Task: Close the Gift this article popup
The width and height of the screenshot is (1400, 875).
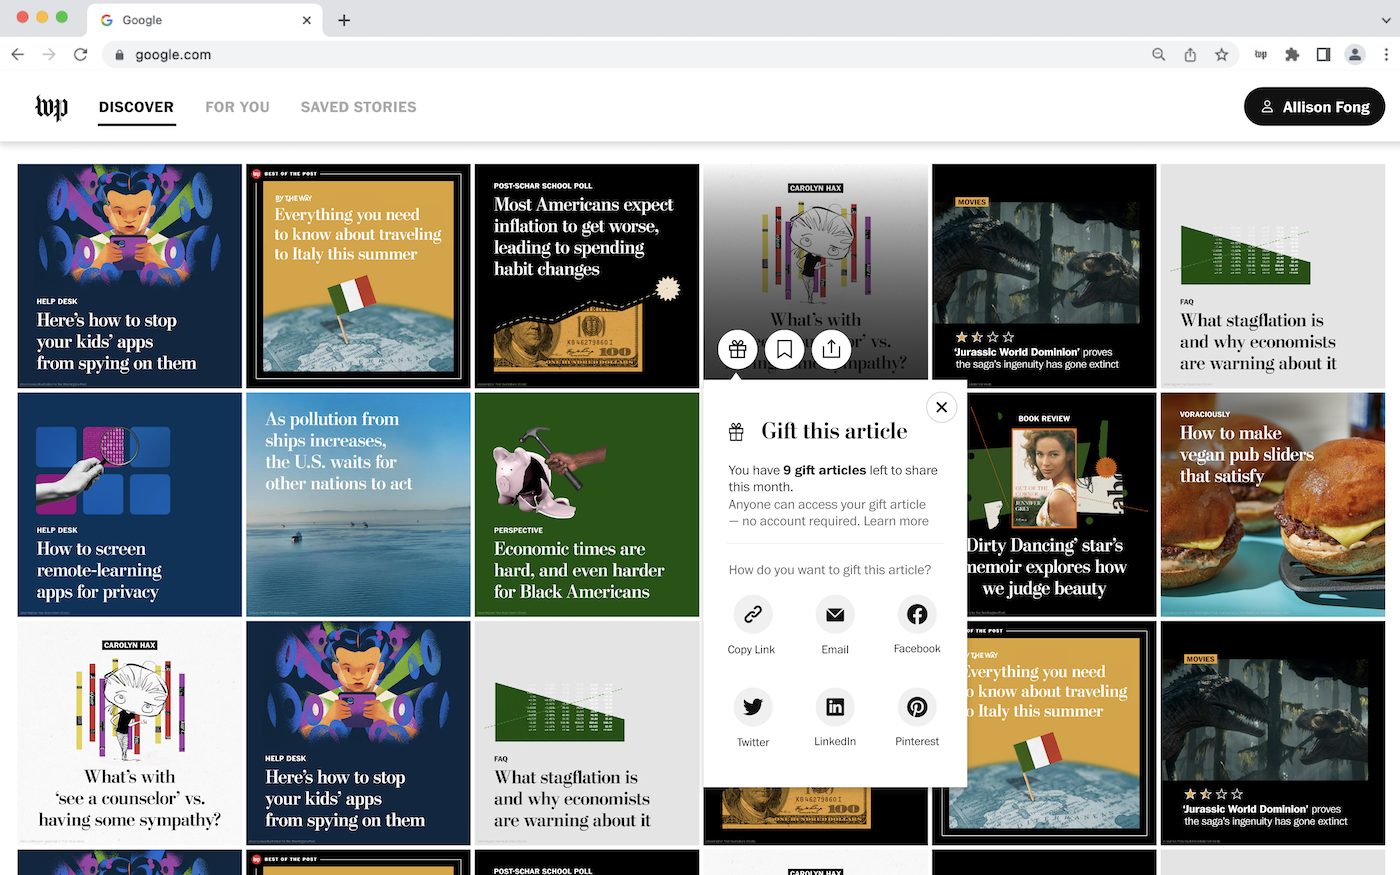Action: (x=941, y=407)
